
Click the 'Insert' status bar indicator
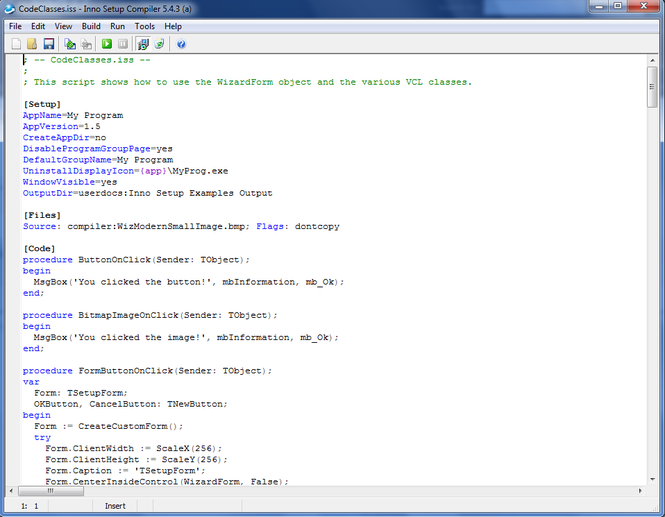(115, 506)
